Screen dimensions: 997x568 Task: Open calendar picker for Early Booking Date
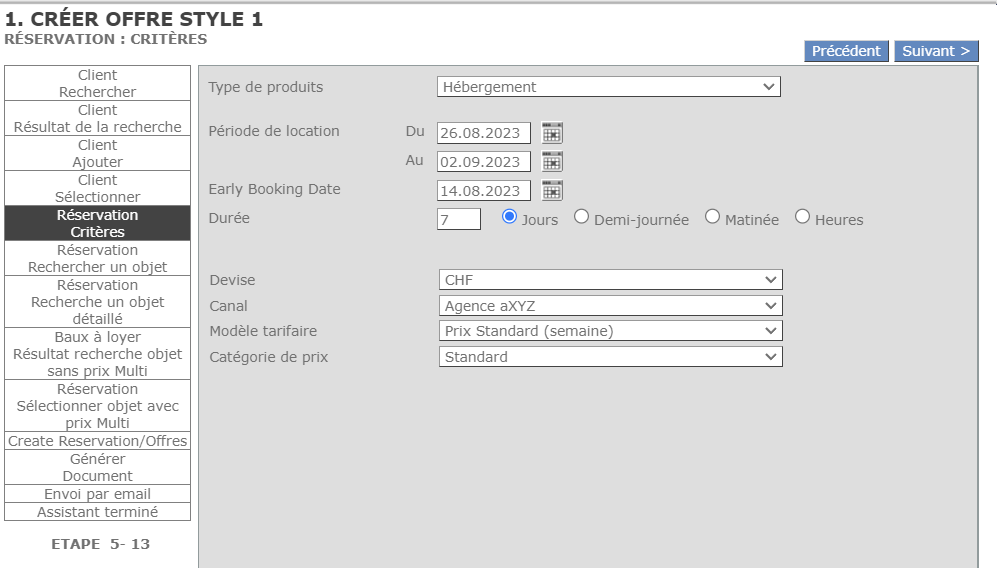[552, 190]
